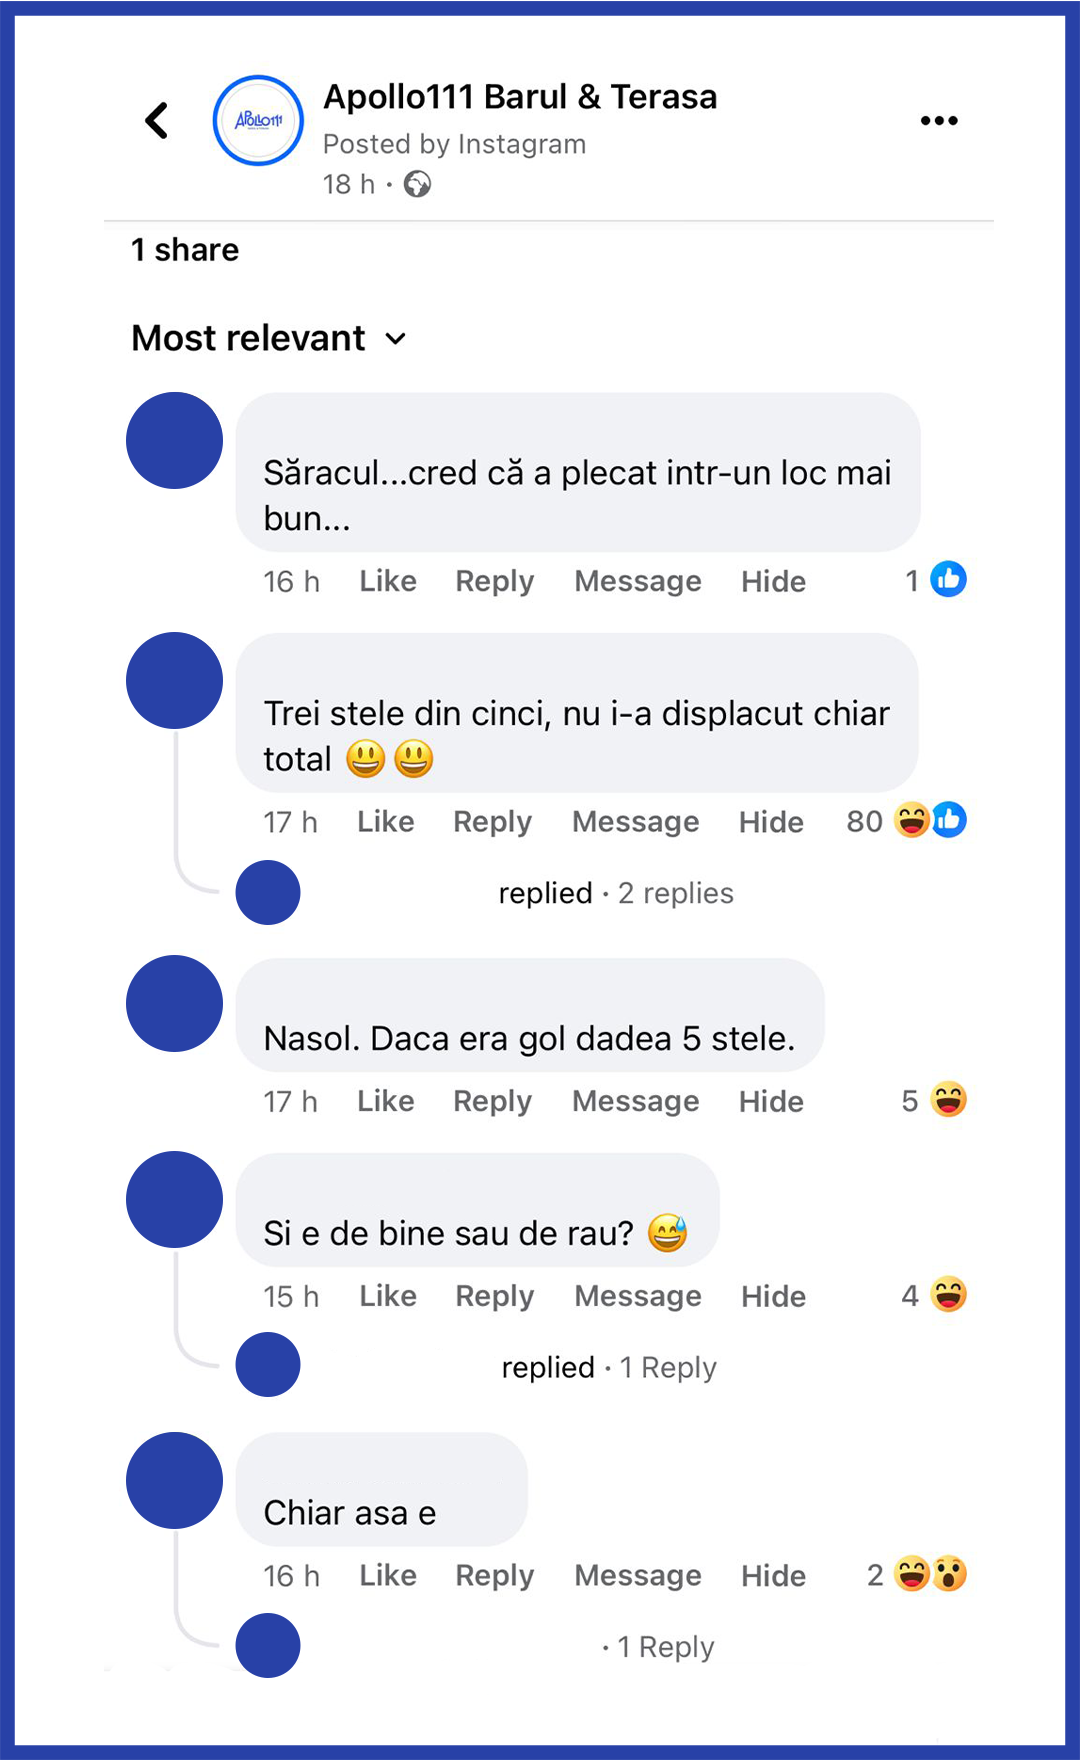This screenshot has height=1760, width=1080.
Task: Expand the 1 Reply thread under Si e de bine comment
Action: 667,1367
